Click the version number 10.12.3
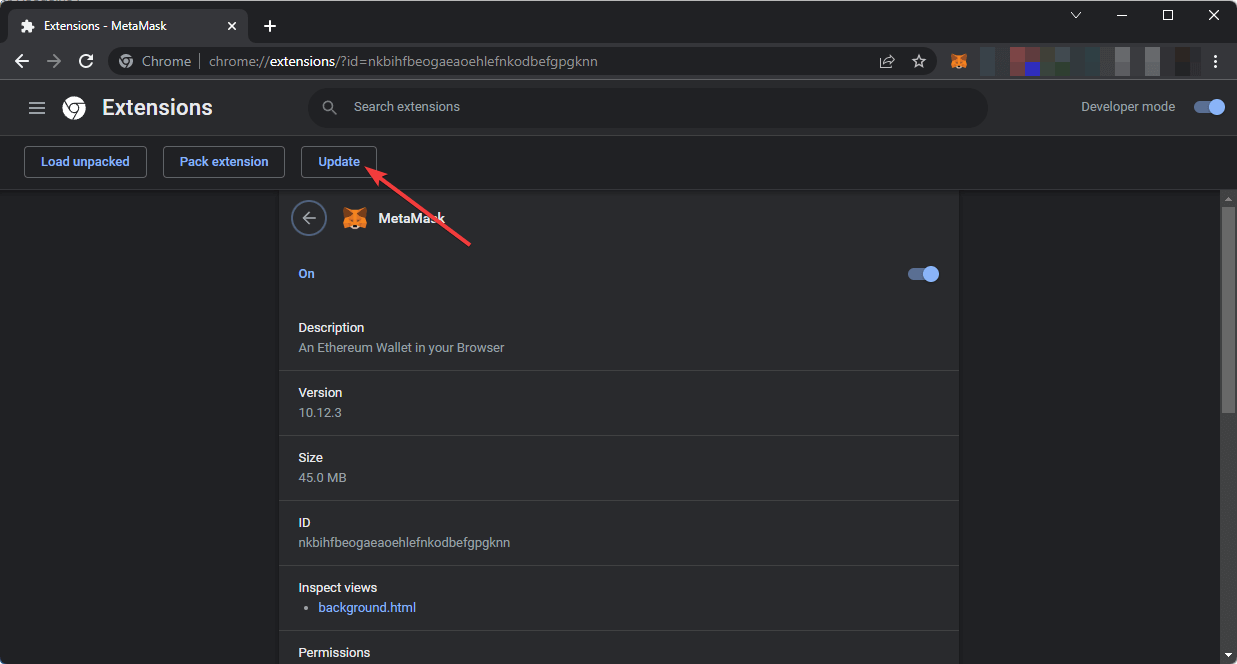The image size is (1237, 664). coord(320,413)
